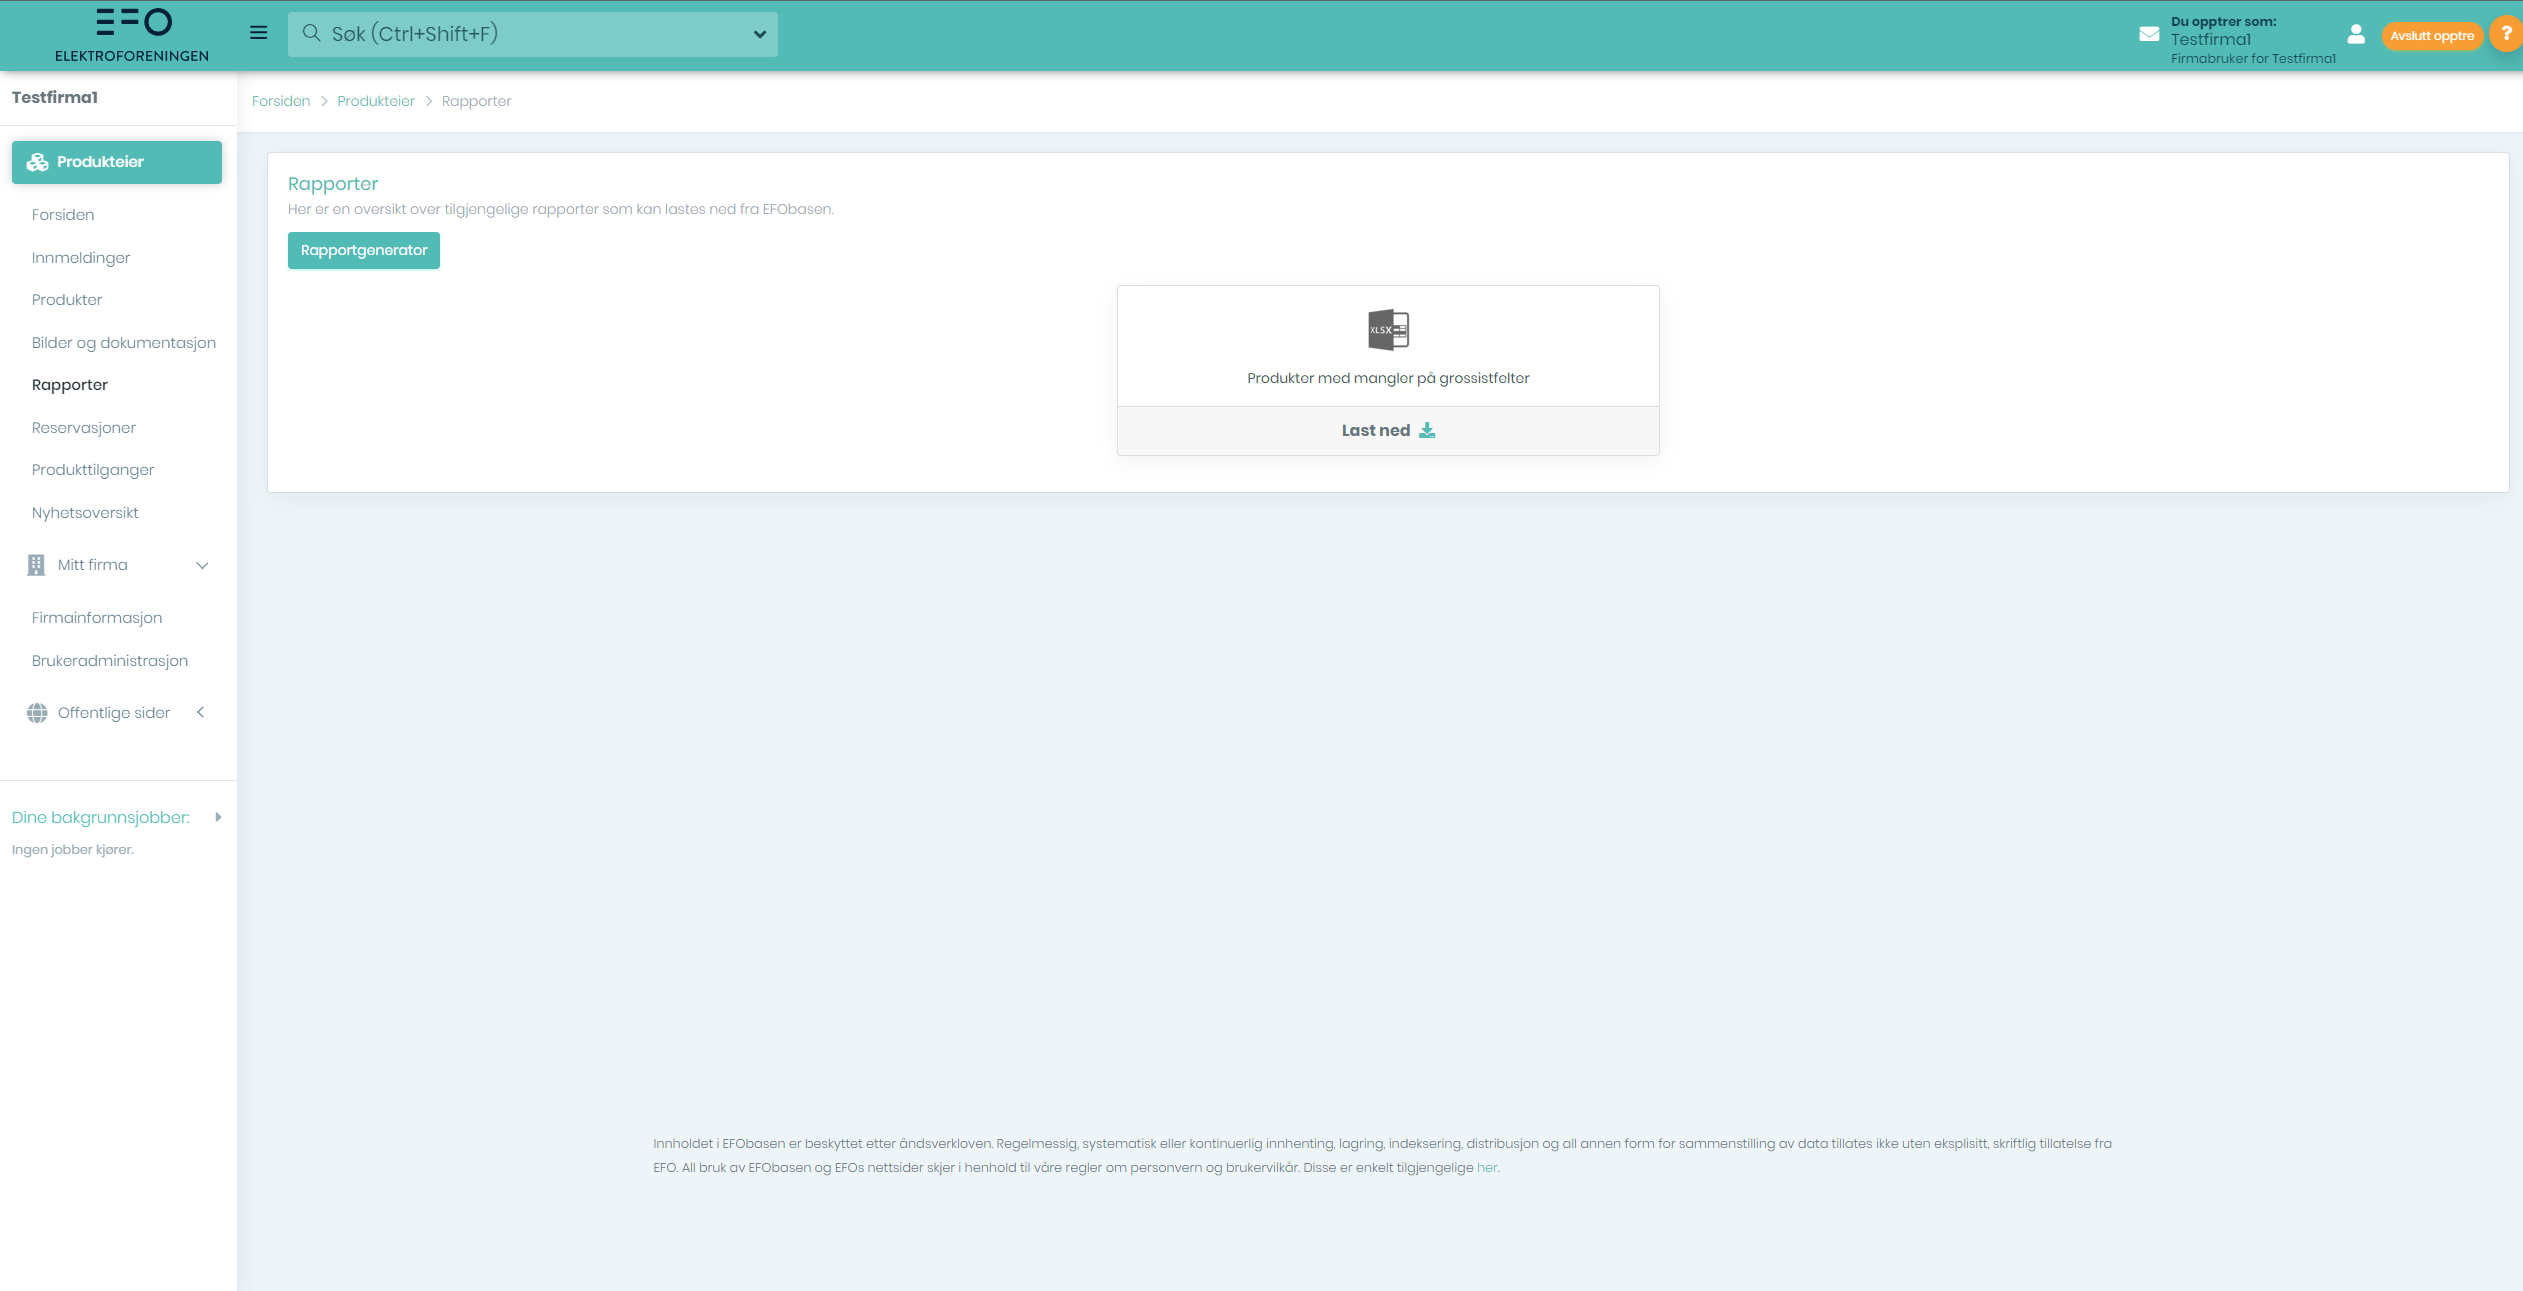Follow the Produkteier breadcrumb link

coord(376,101)
